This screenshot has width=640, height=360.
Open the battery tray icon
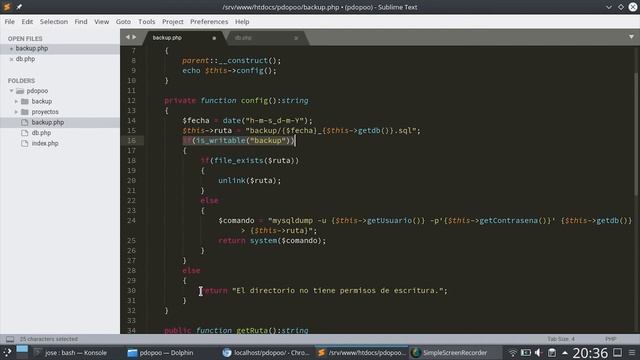526,353
